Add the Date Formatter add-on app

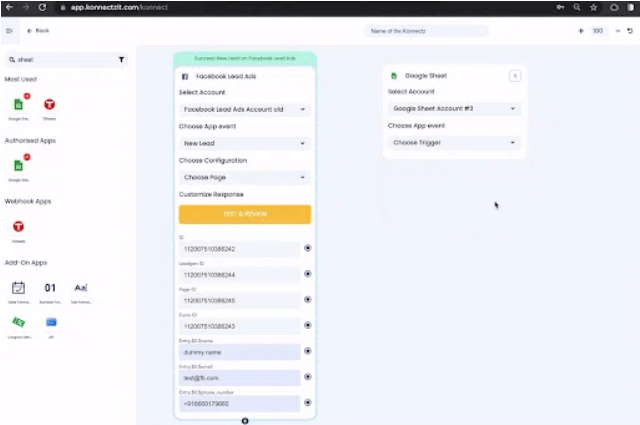(x=18, y=288)
